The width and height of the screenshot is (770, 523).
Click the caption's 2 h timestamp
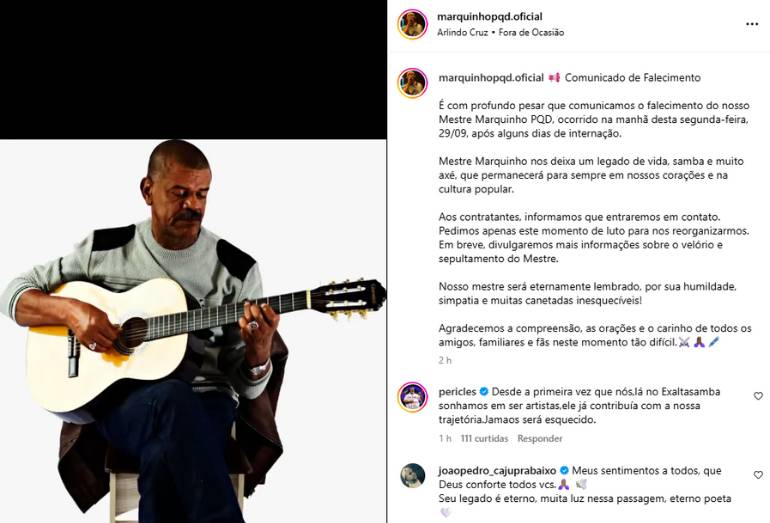coord(444,360)
